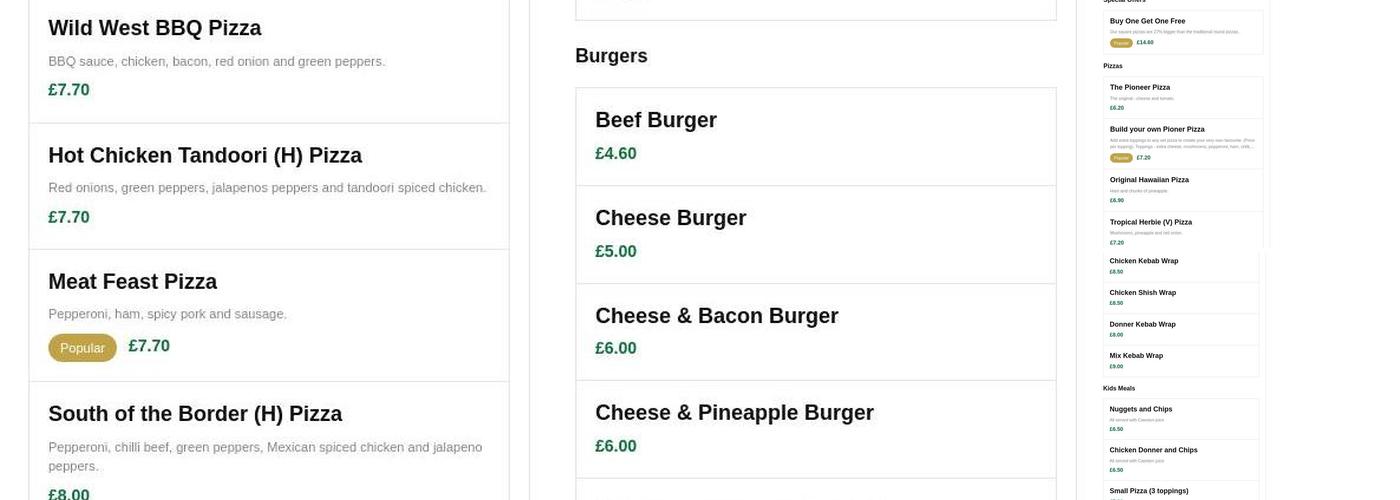Viewport: 1400px width, 500px height.
Task: Select Donner Kebab Wrap in side preview
Action: click(x=1142, y=324)
